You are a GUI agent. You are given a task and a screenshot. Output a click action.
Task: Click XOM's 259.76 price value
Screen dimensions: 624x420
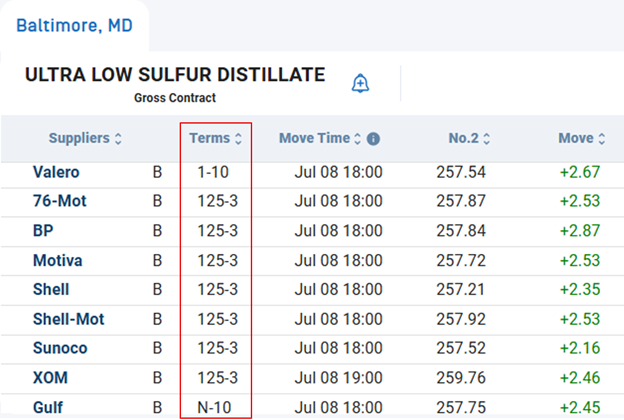[461, 379]
